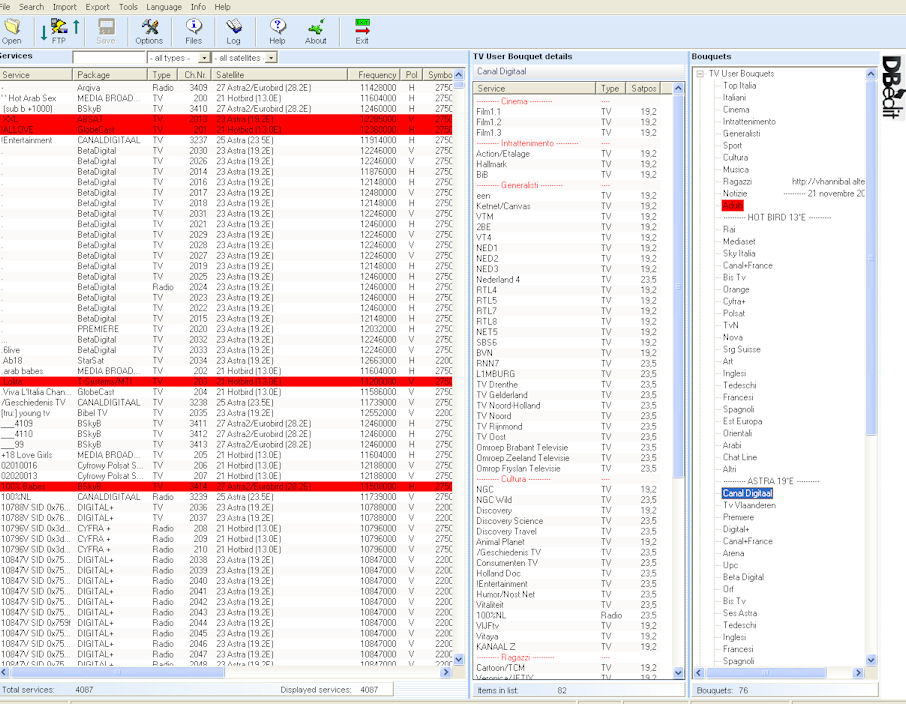Select the Intrattenimento bouquet
Viewport: 906px width, 704px height.
pyautogui.click(x=749, y=121)
